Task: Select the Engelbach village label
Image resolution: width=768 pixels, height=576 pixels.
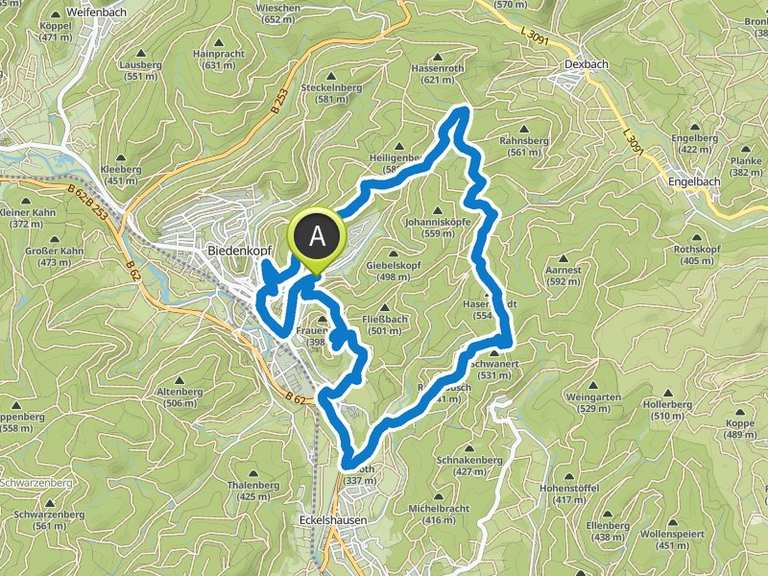Action: pos(694,182)
